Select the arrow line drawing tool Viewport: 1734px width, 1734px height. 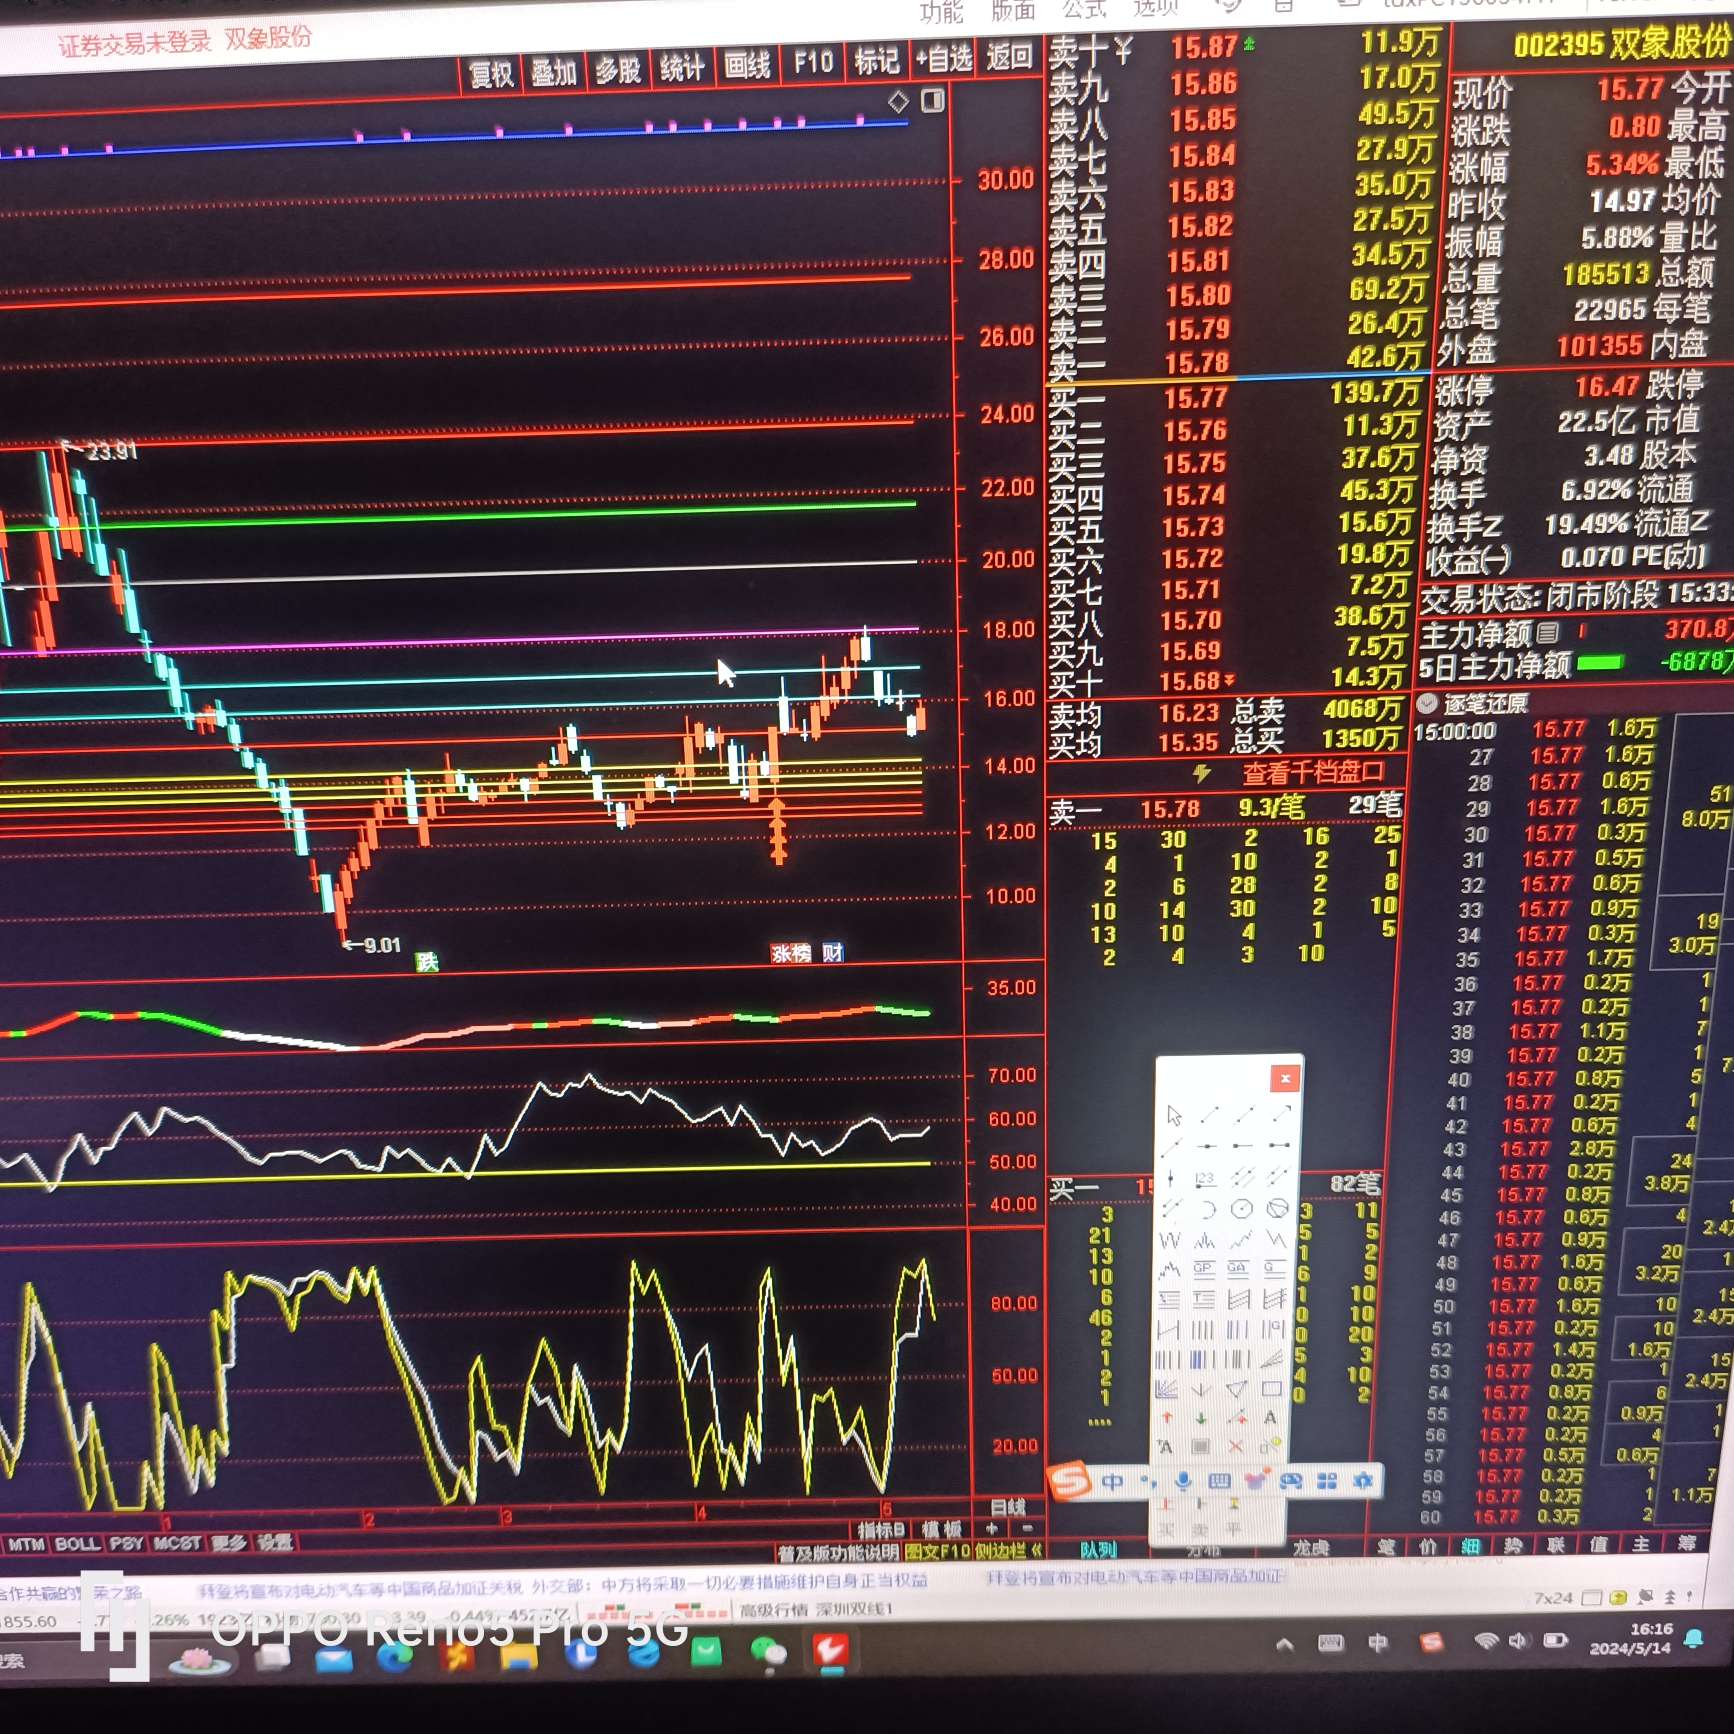[1282, 1113]
